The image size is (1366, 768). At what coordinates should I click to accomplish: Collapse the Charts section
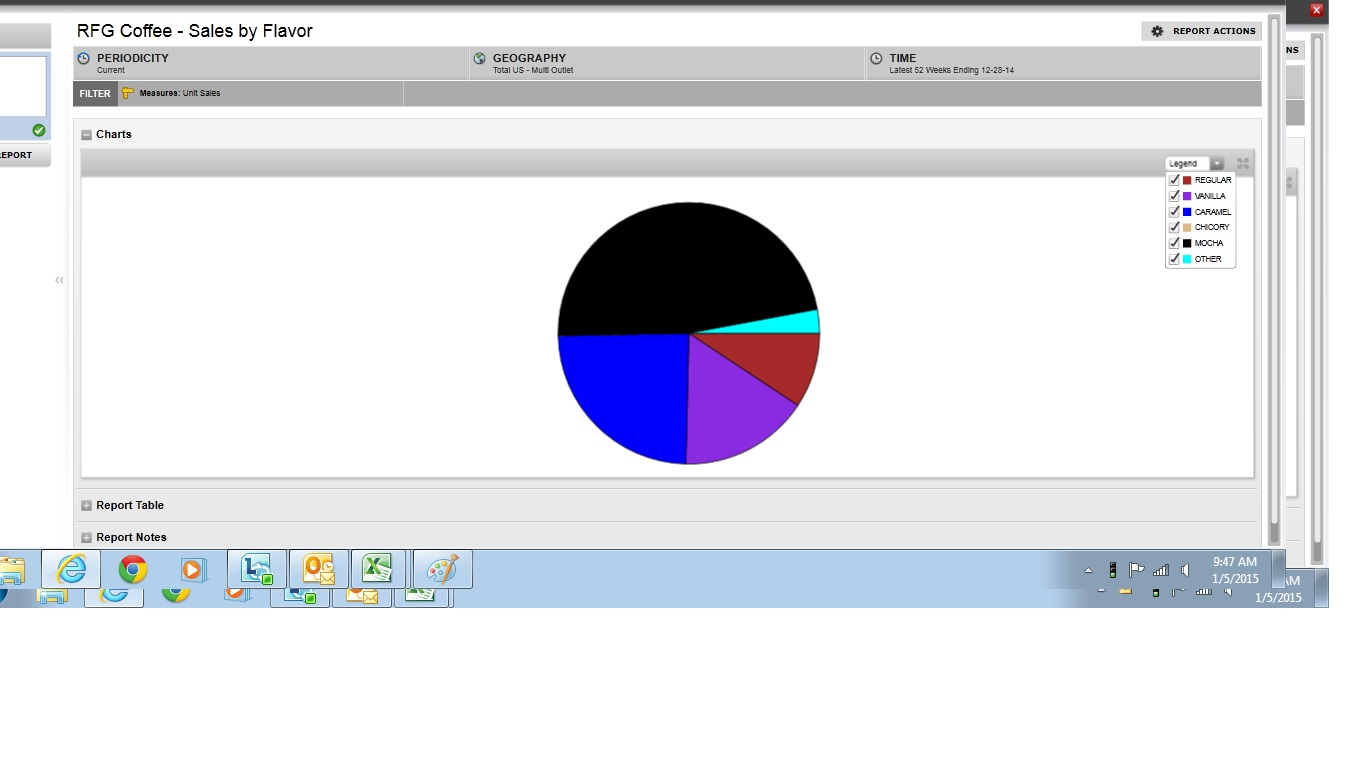point(86,135)
